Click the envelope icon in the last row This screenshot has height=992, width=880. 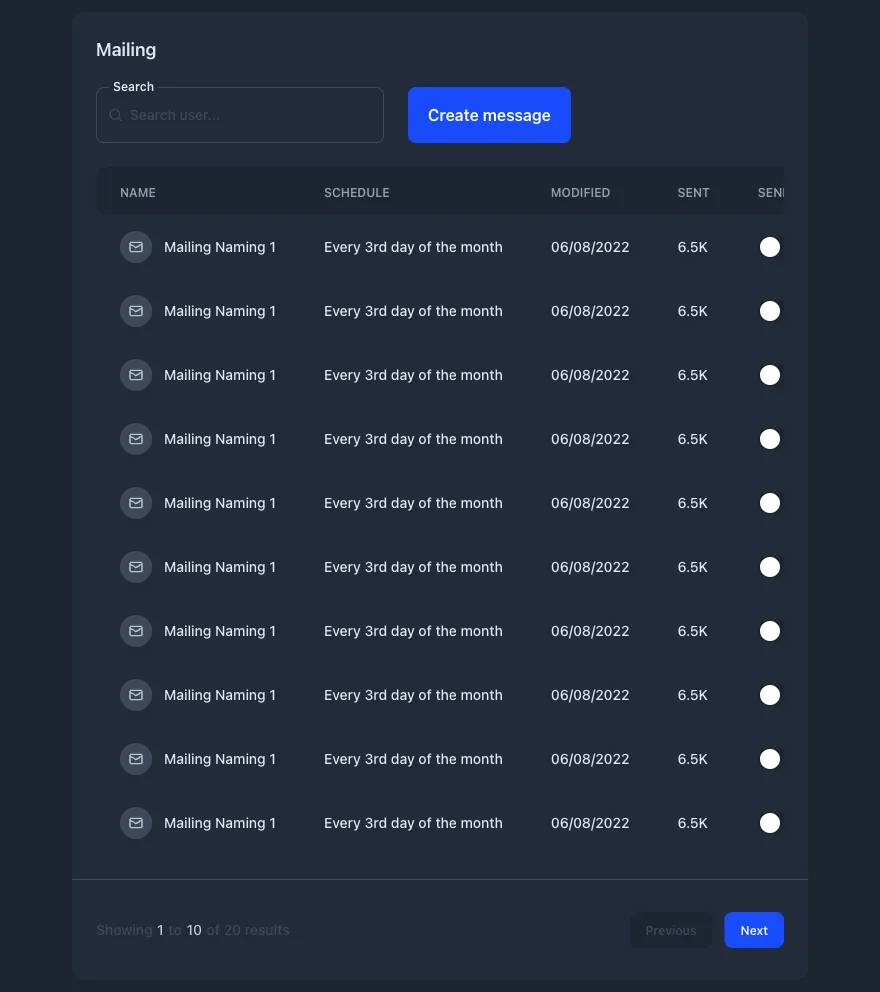click(x=136, y=823)
